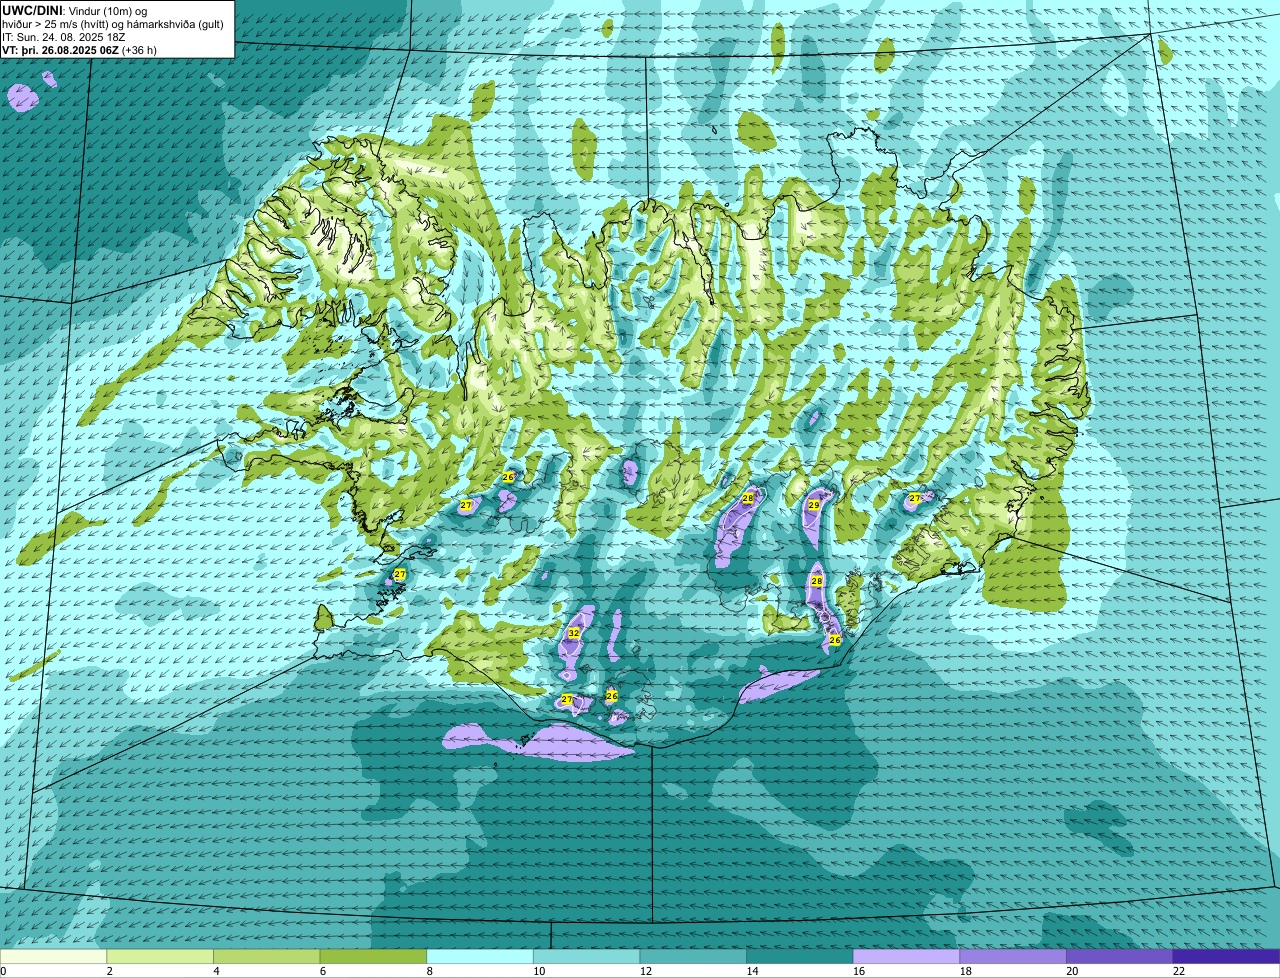Click the legend scale tick label "20"
The image size is (1280, 978).
pyautogui.click(x=1072, y=971)
